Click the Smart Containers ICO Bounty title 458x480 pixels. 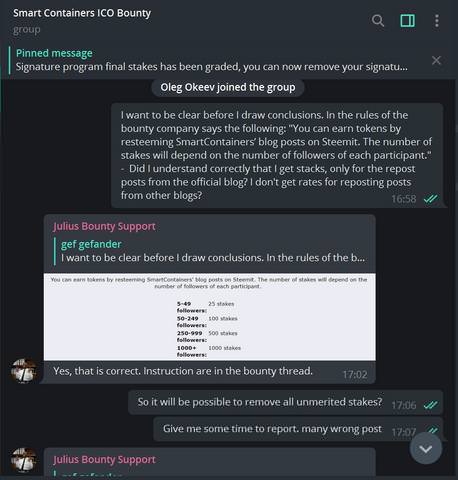[x=82, y=13]
